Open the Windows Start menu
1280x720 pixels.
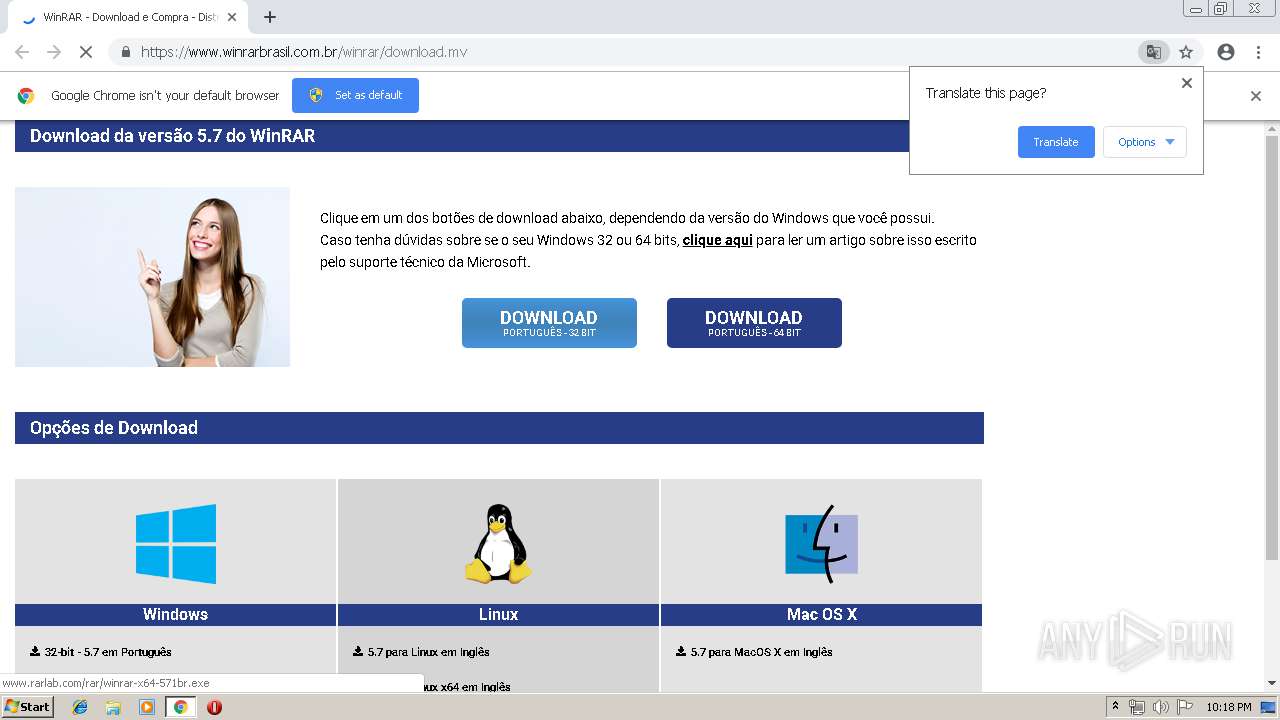pos(27,706)
